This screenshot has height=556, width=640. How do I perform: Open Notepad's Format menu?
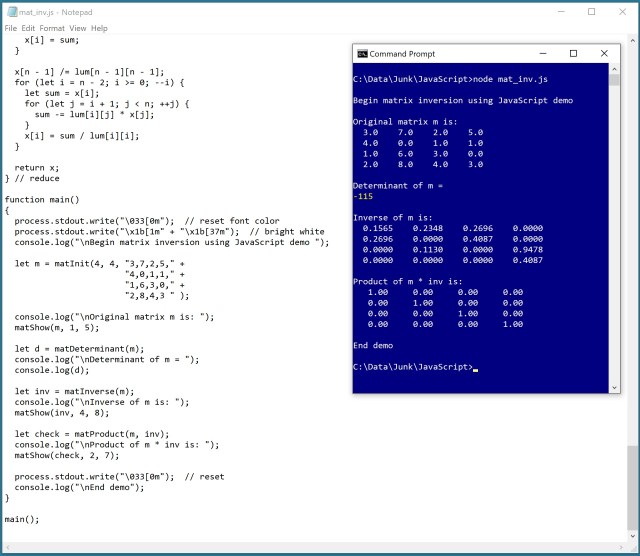pos(53,28)
